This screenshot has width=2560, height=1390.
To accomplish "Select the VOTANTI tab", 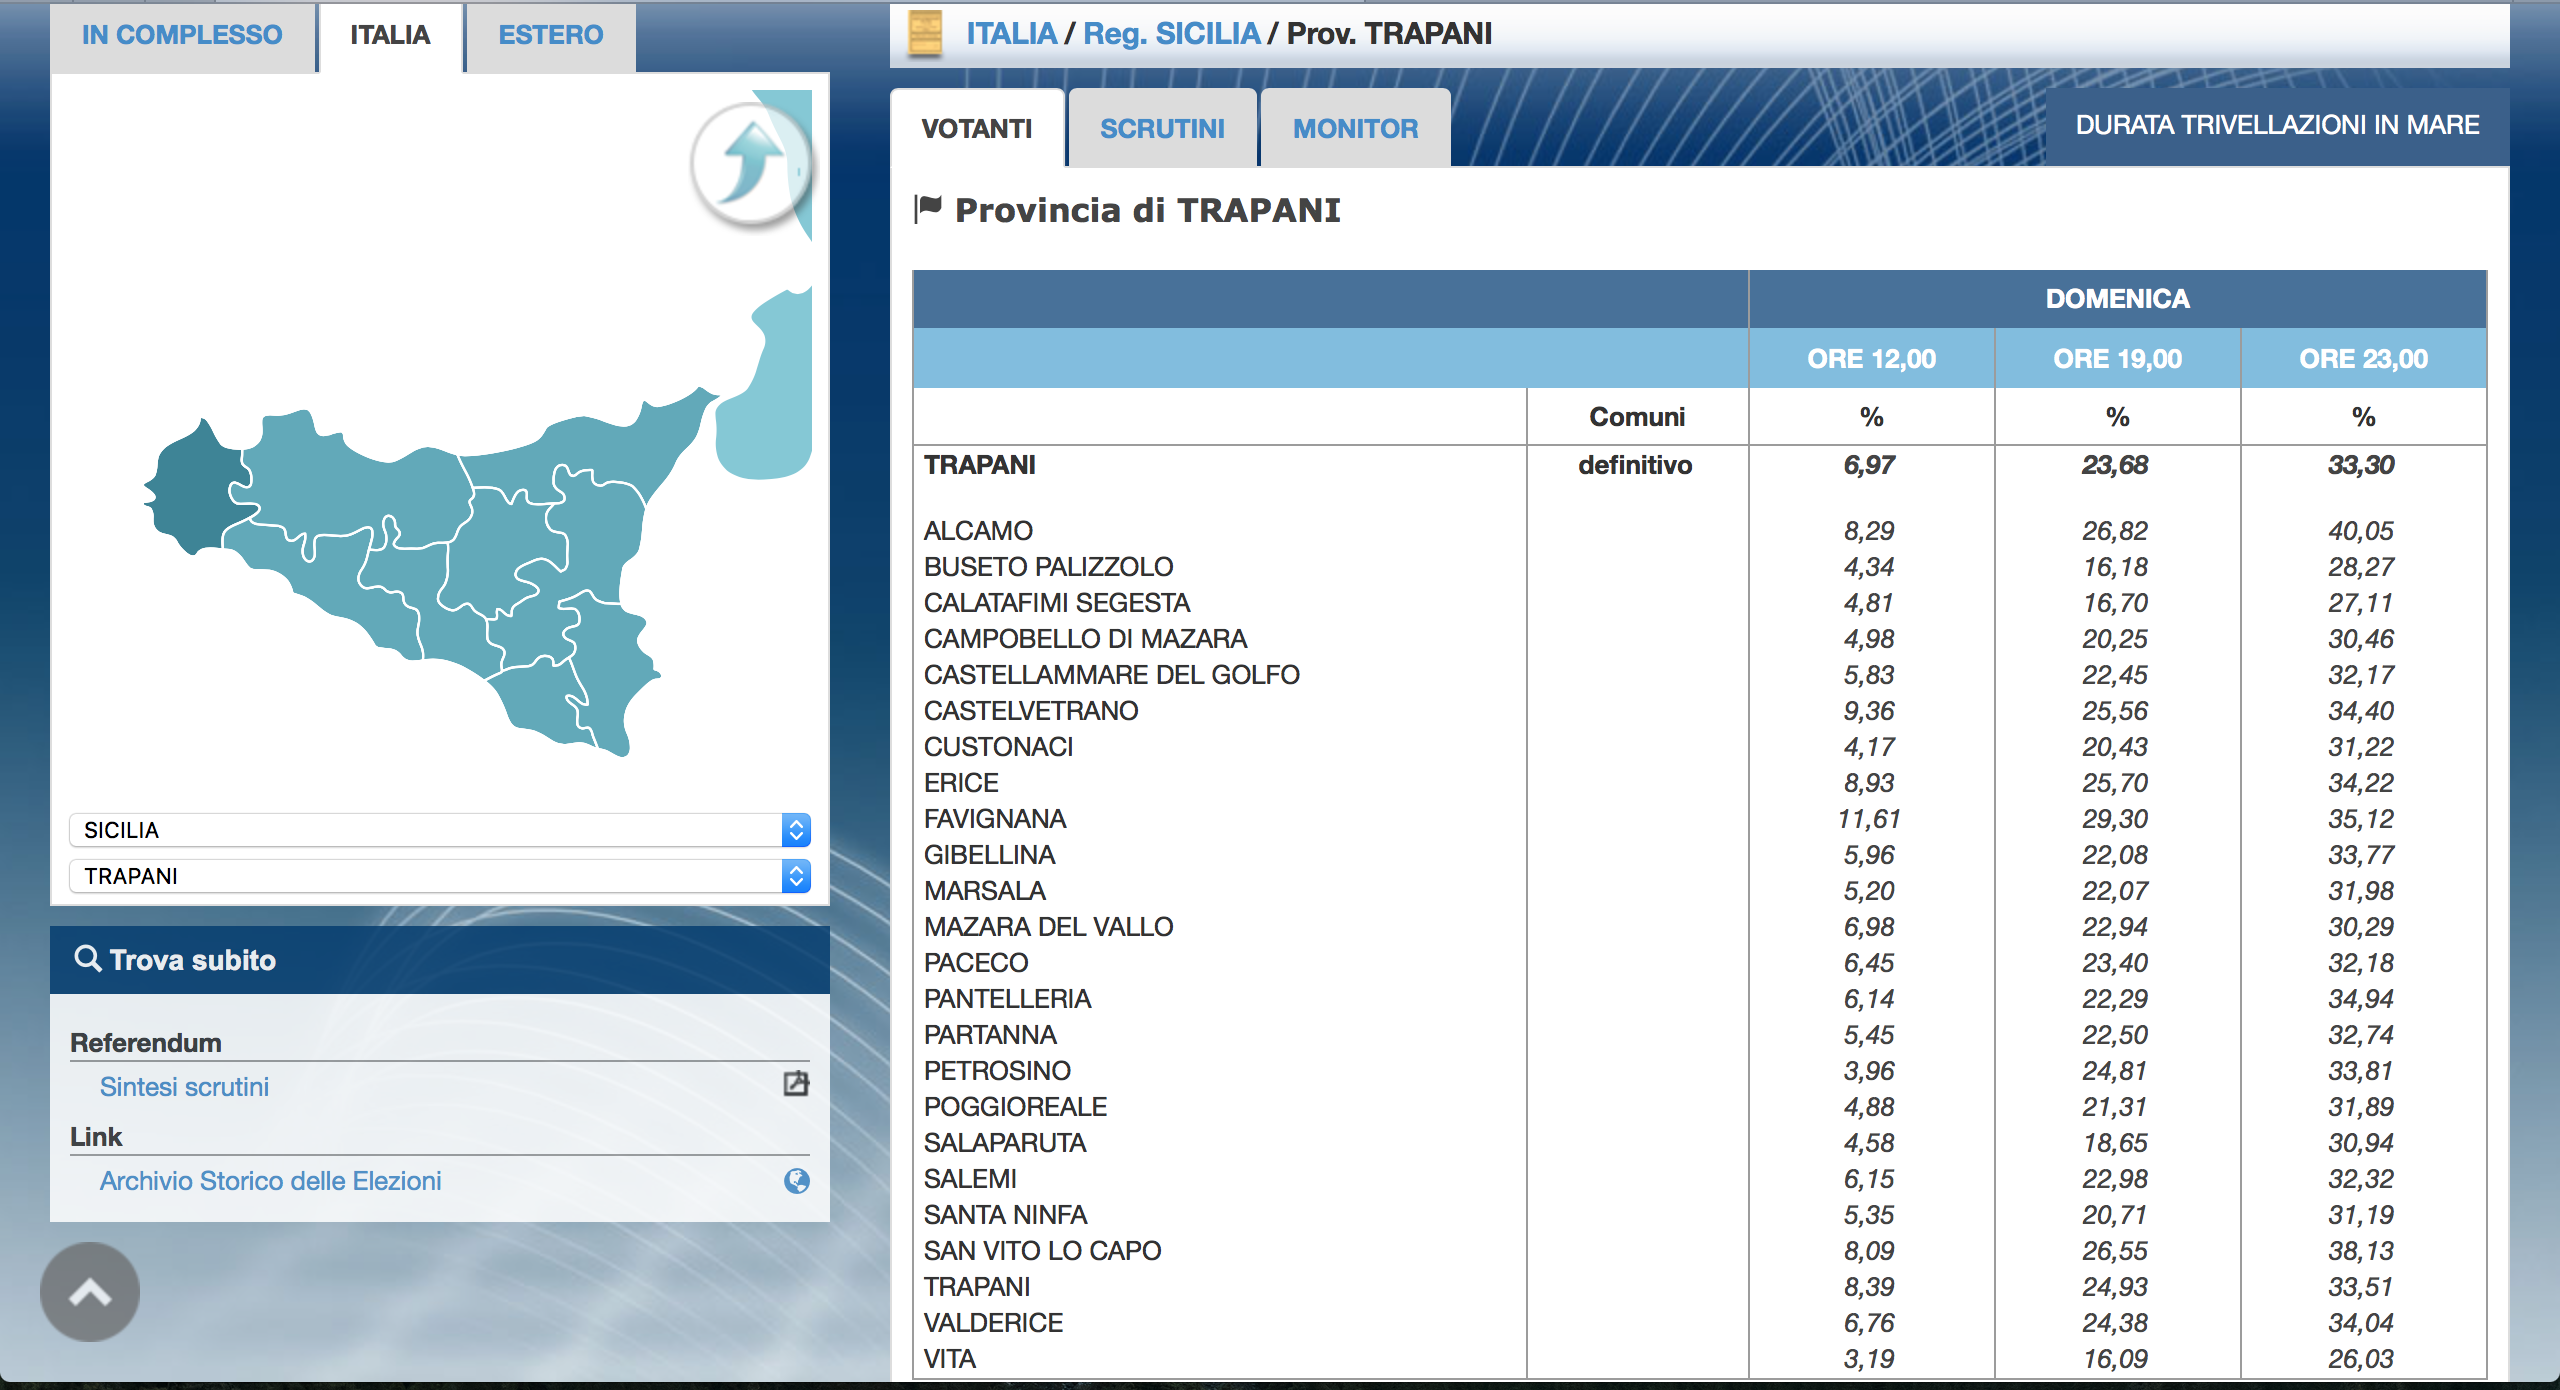I will click(977, 128).
